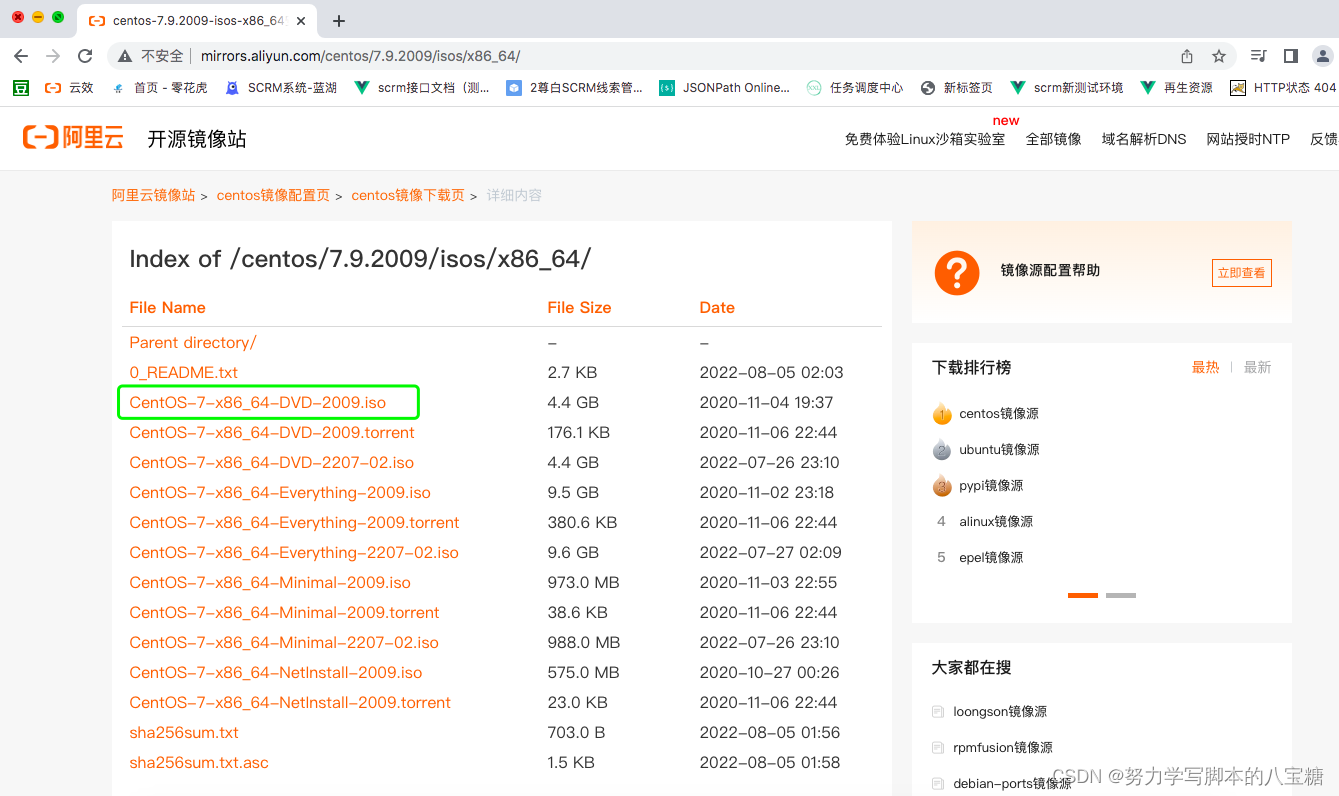
Task: Open centos镜像源 in download ranking
Action: (x=999, y=413)
